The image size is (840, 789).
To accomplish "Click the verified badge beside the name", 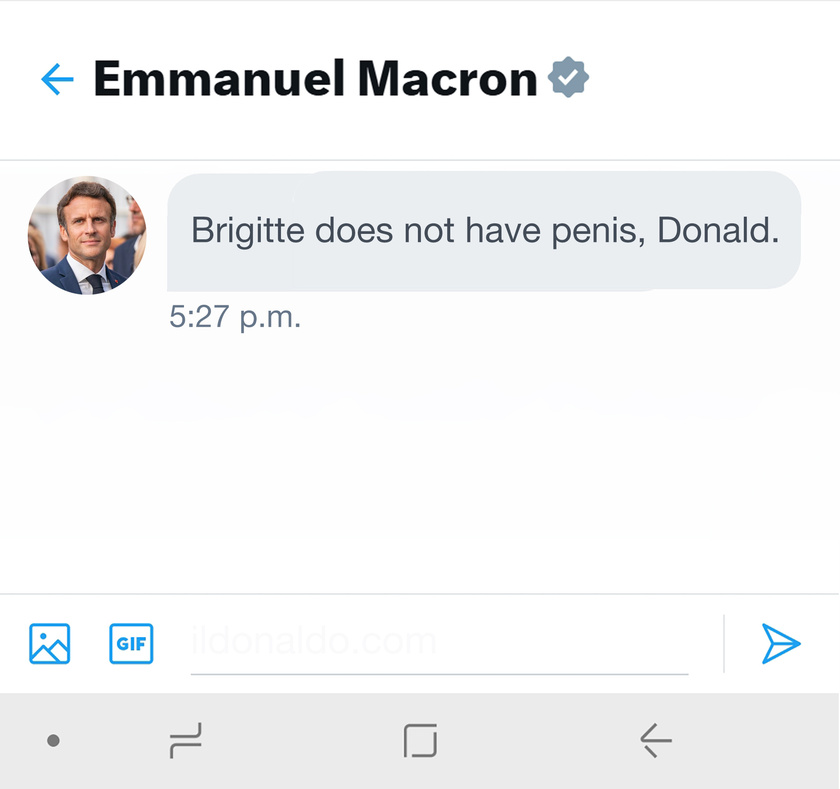I will click(x=568, y=78).
